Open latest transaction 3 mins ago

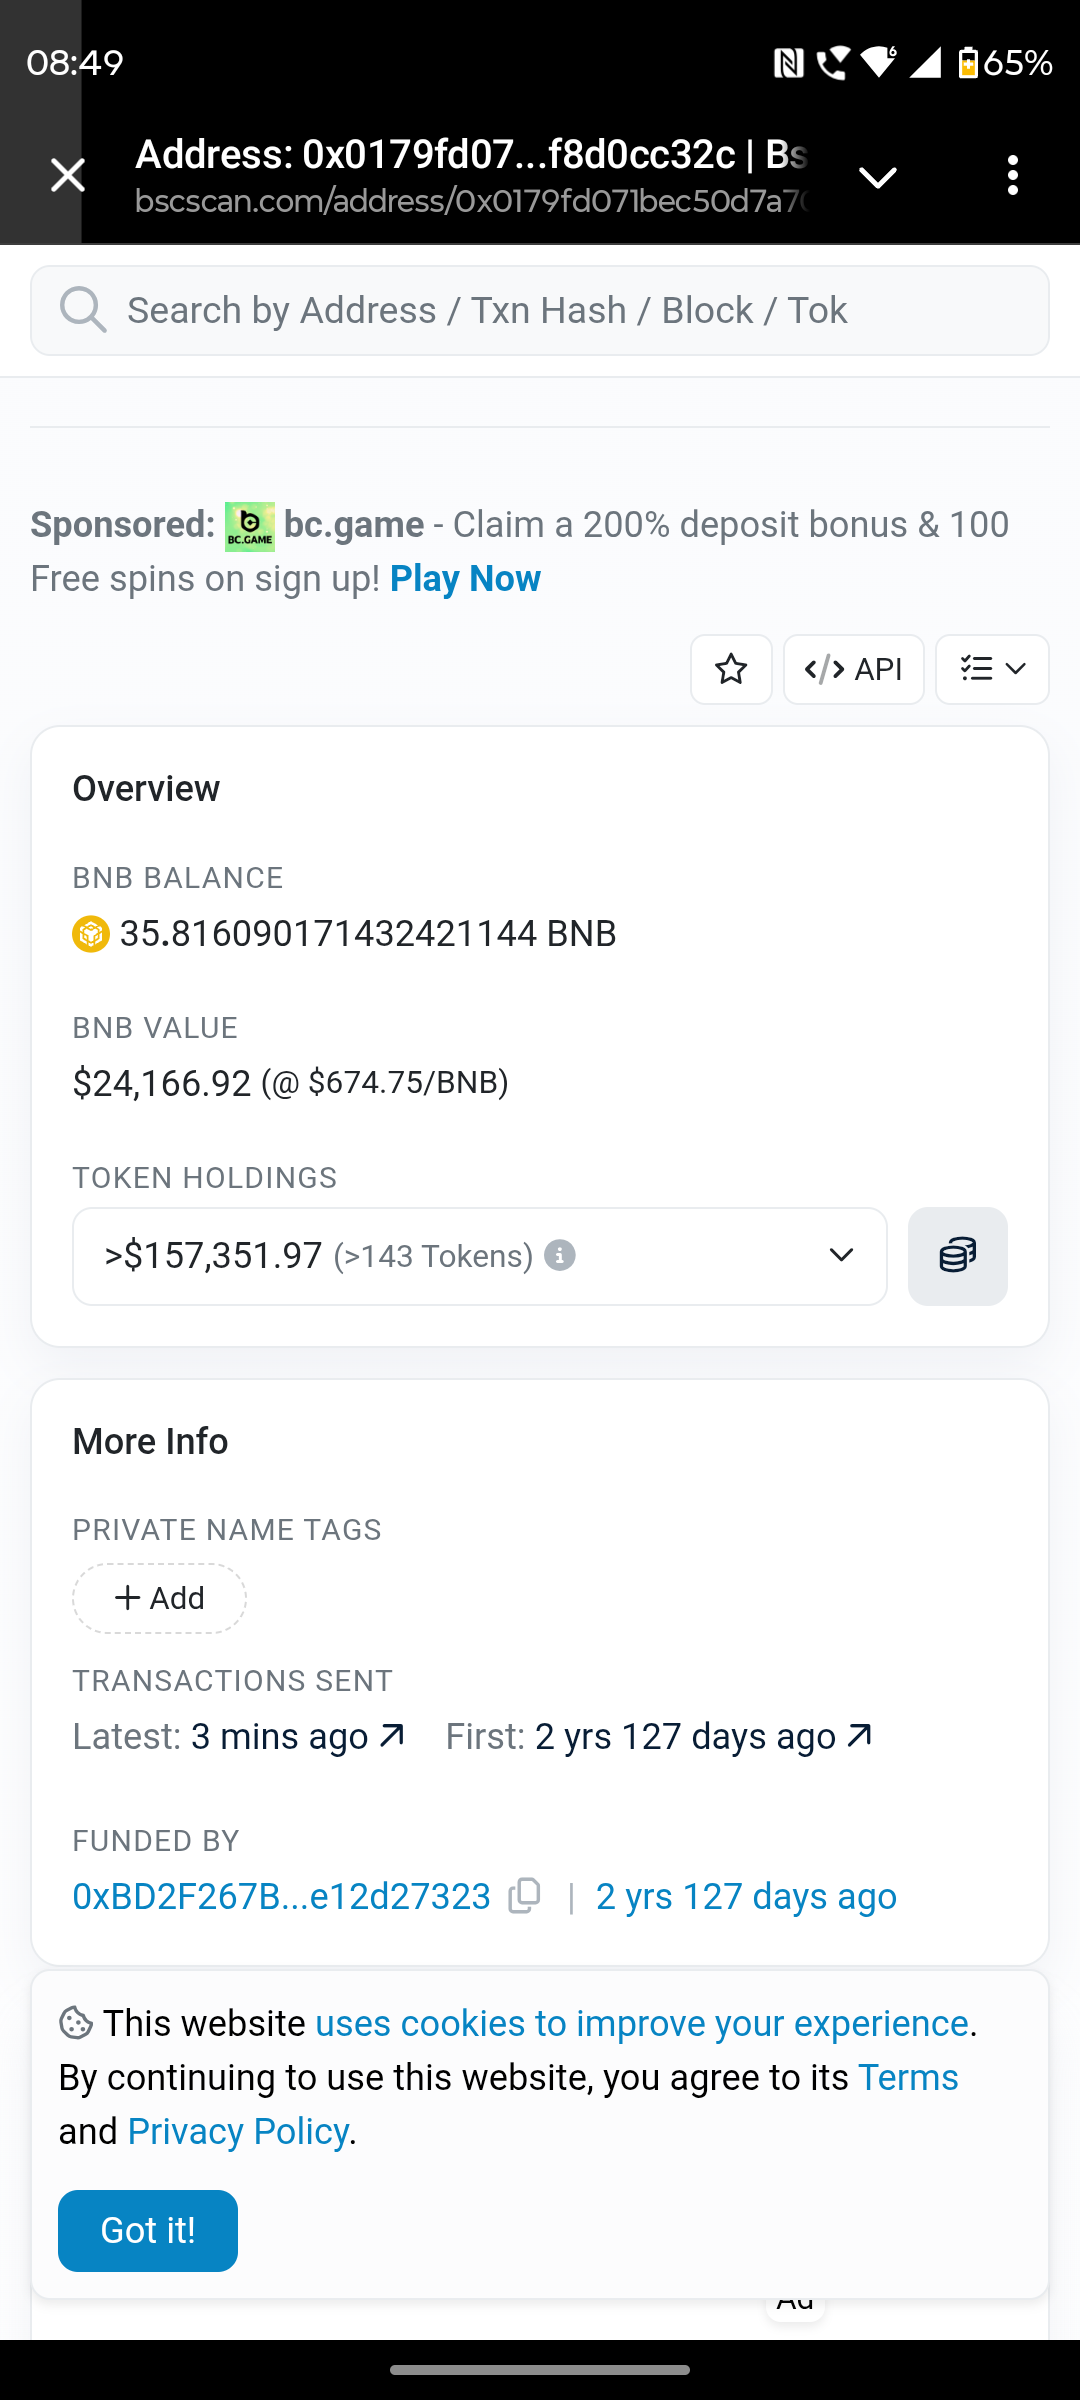(x=298, y=1737)
